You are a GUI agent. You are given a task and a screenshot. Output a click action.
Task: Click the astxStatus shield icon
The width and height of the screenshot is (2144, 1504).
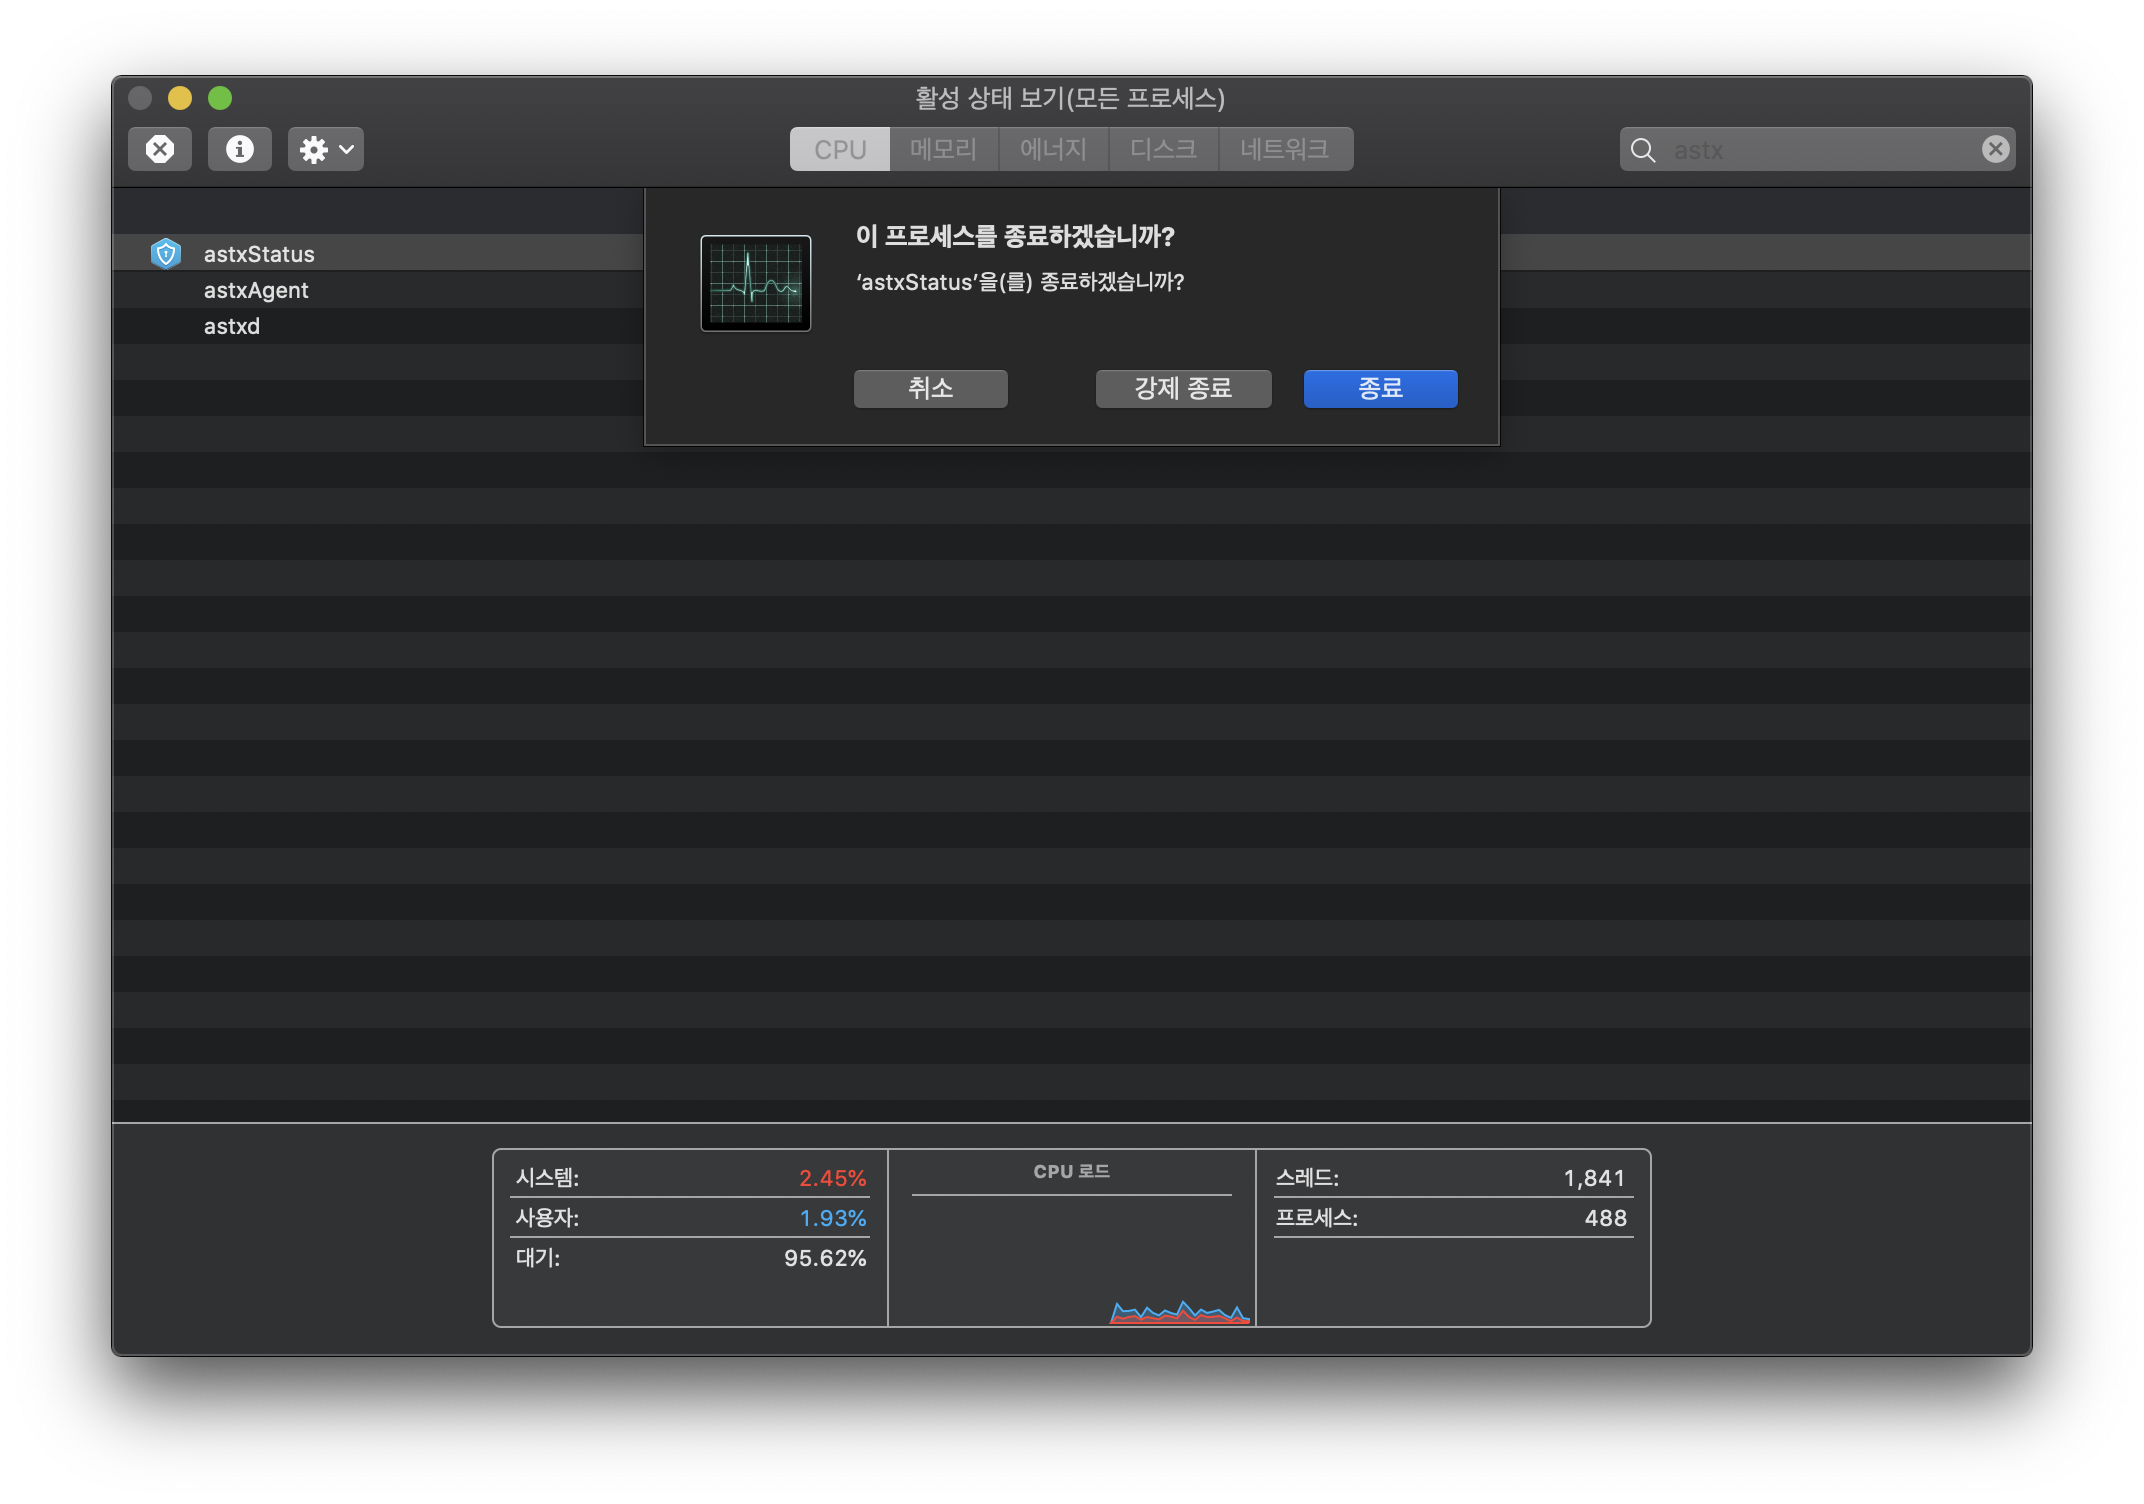[x=166, y=254]
